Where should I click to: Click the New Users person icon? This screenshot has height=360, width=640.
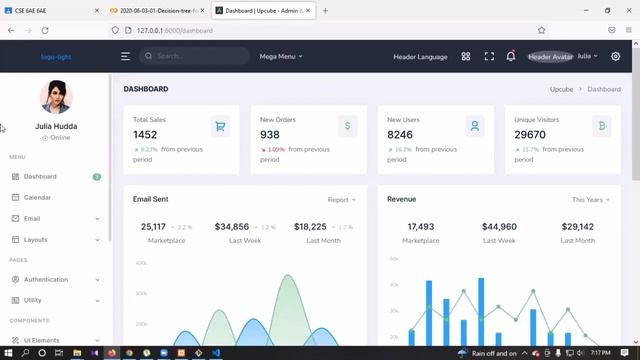tap(475, 126)
